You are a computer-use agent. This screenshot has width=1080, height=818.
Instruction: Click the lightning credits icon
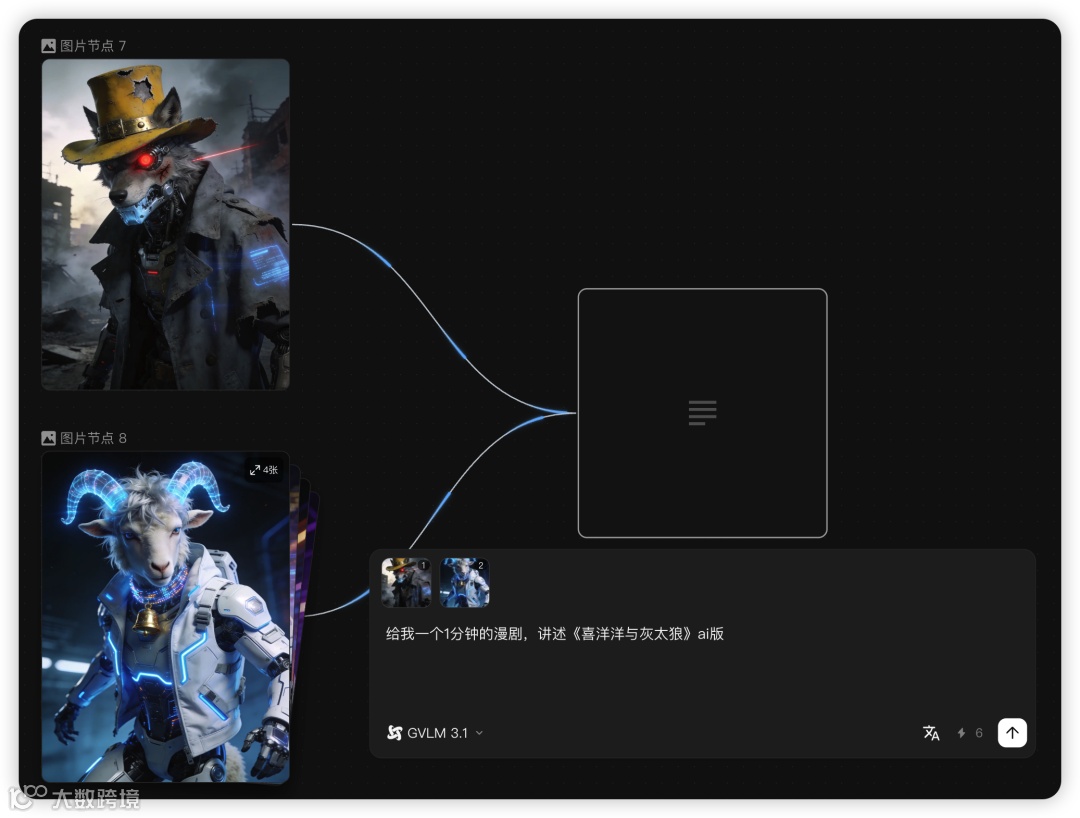(x=962, y=733)
